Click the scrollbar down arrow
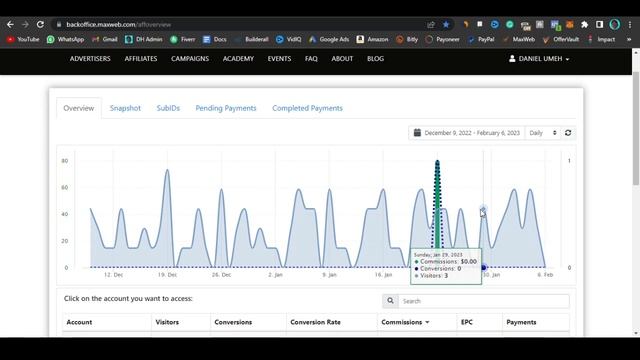This screenshot has height=360, width=640. 636,333
